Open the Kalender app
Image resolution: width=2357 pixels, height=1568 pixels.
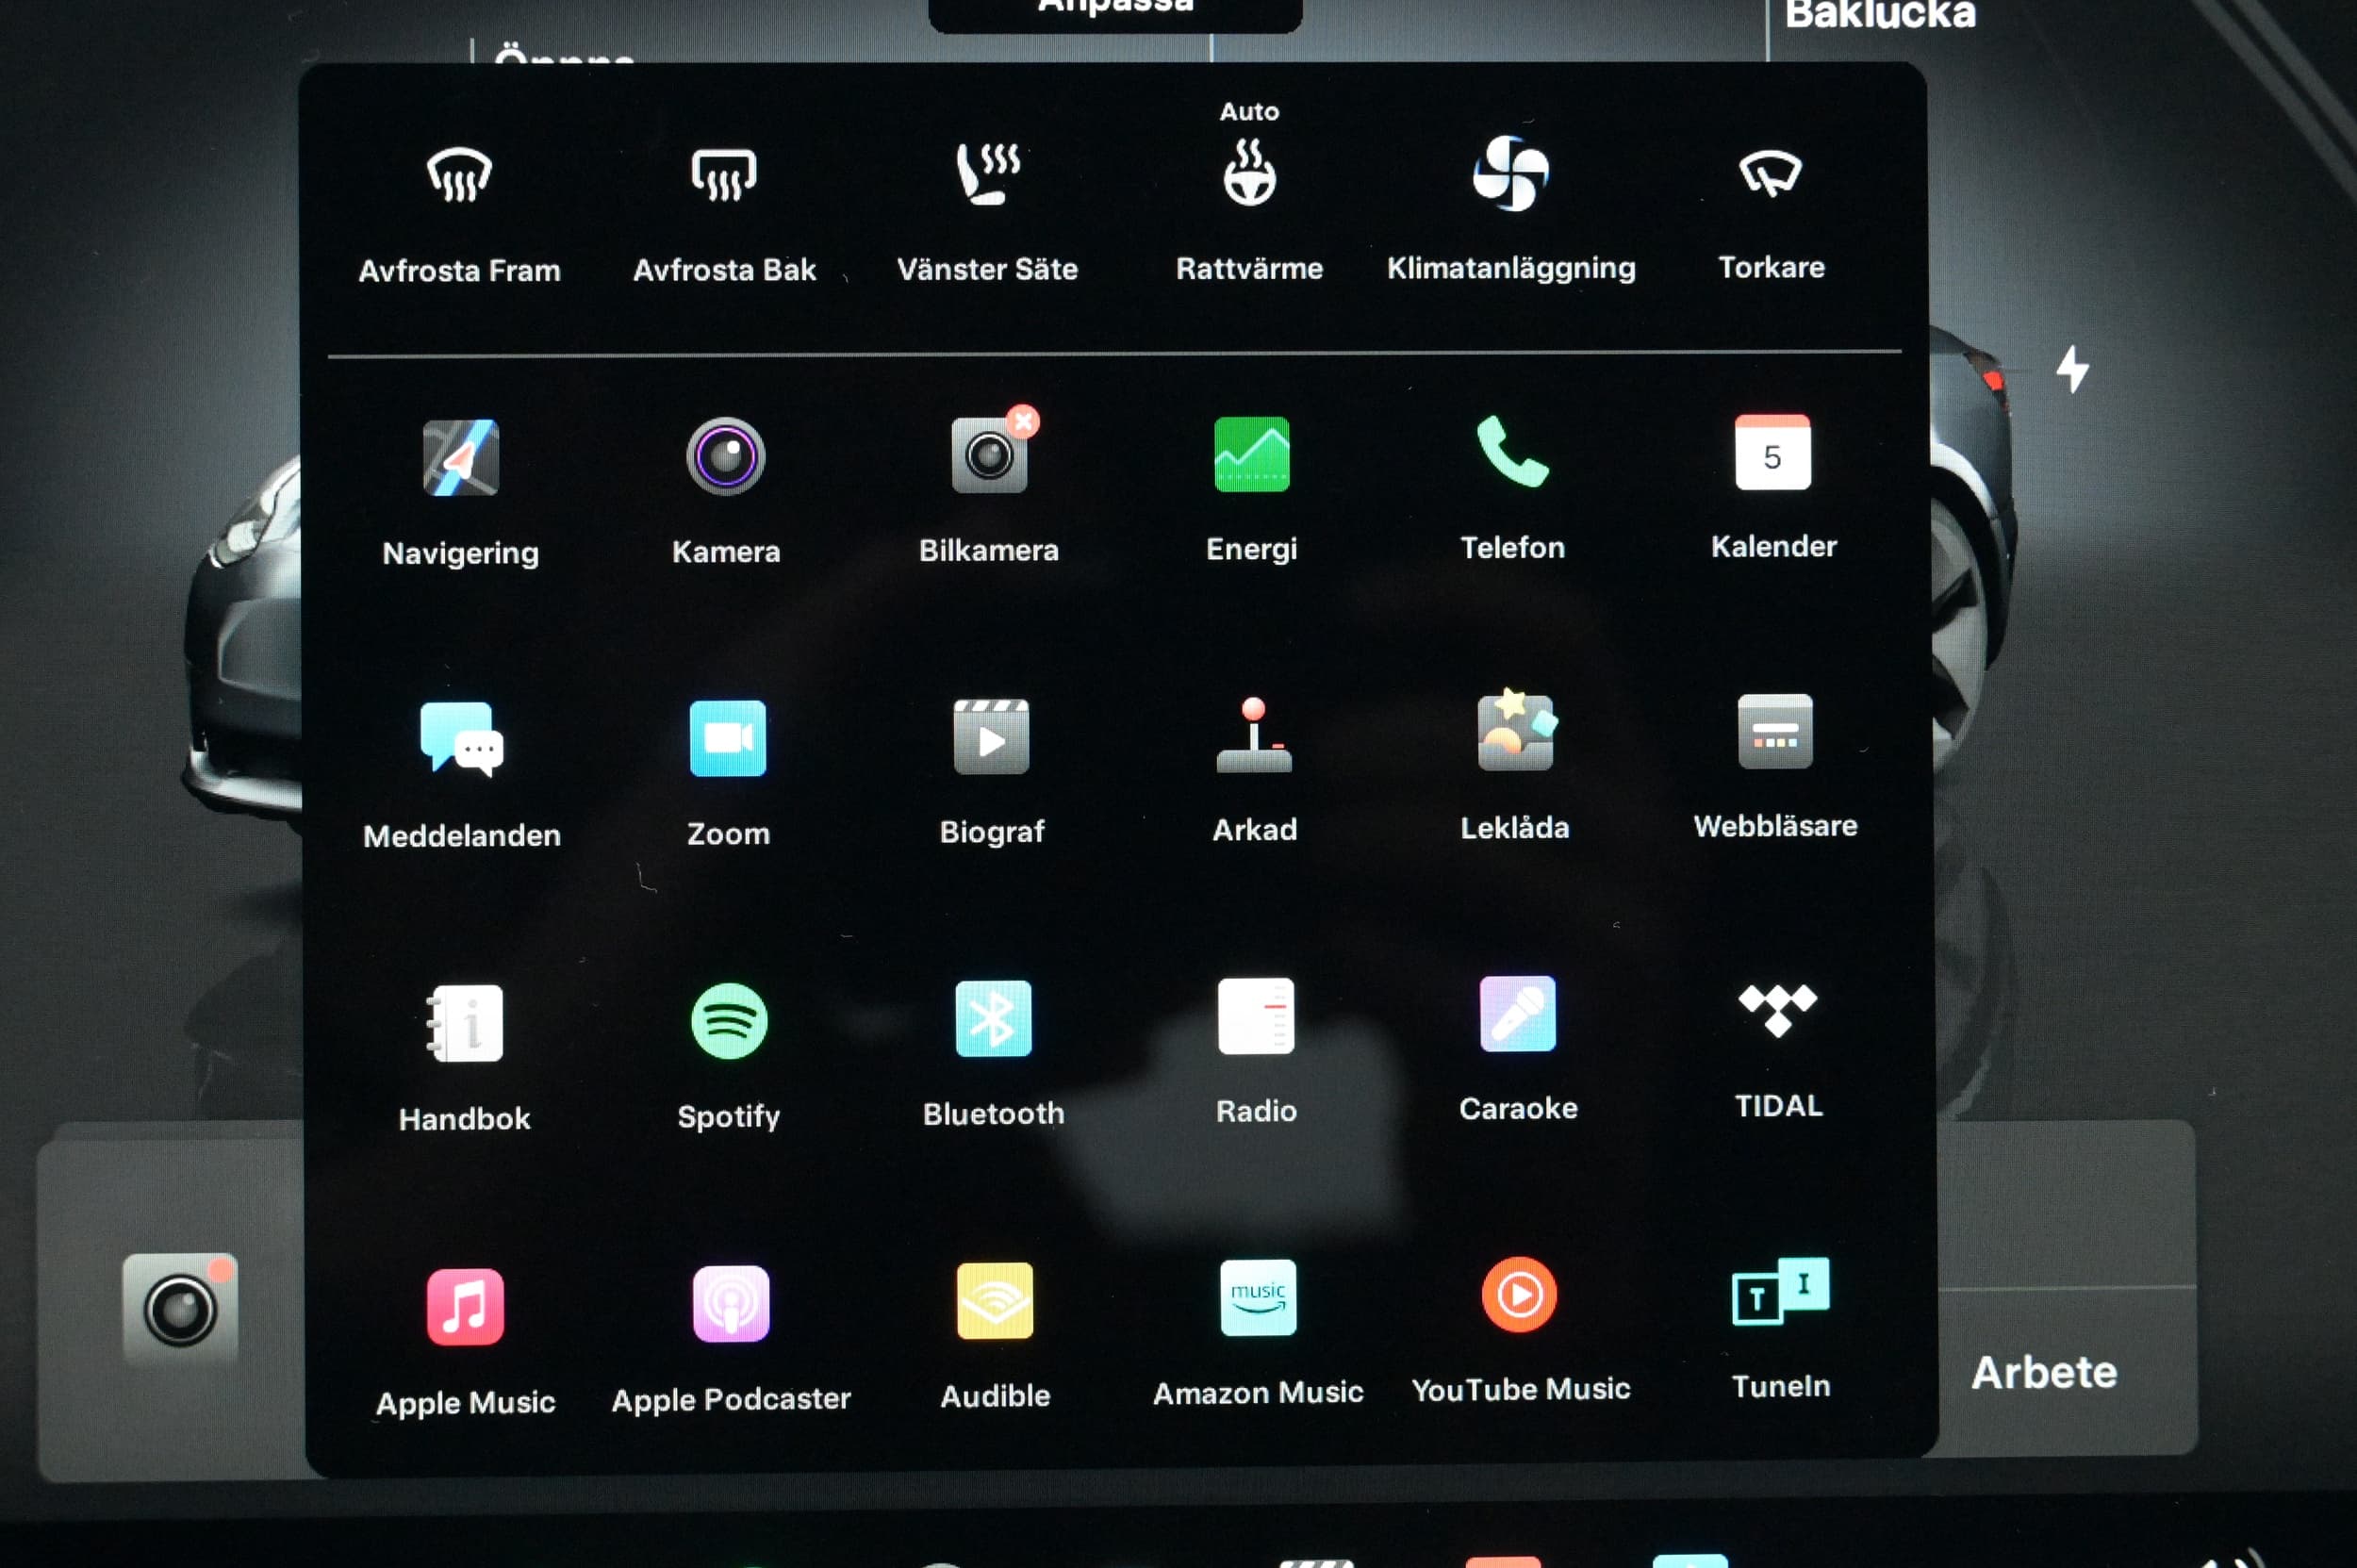[1773, 452]
